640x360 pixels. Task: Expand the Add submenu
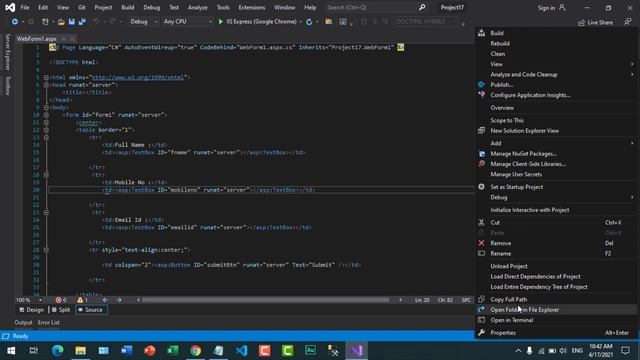click(x=557, y=143)
